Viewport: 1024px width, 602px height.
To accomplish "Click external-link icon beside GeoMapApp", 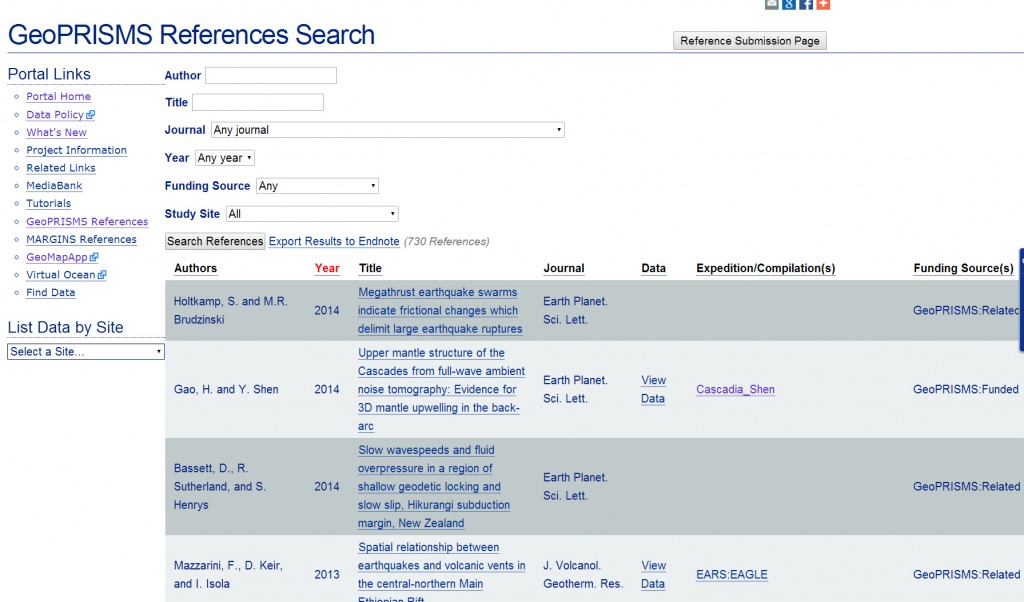I will [x=94, y=257].
